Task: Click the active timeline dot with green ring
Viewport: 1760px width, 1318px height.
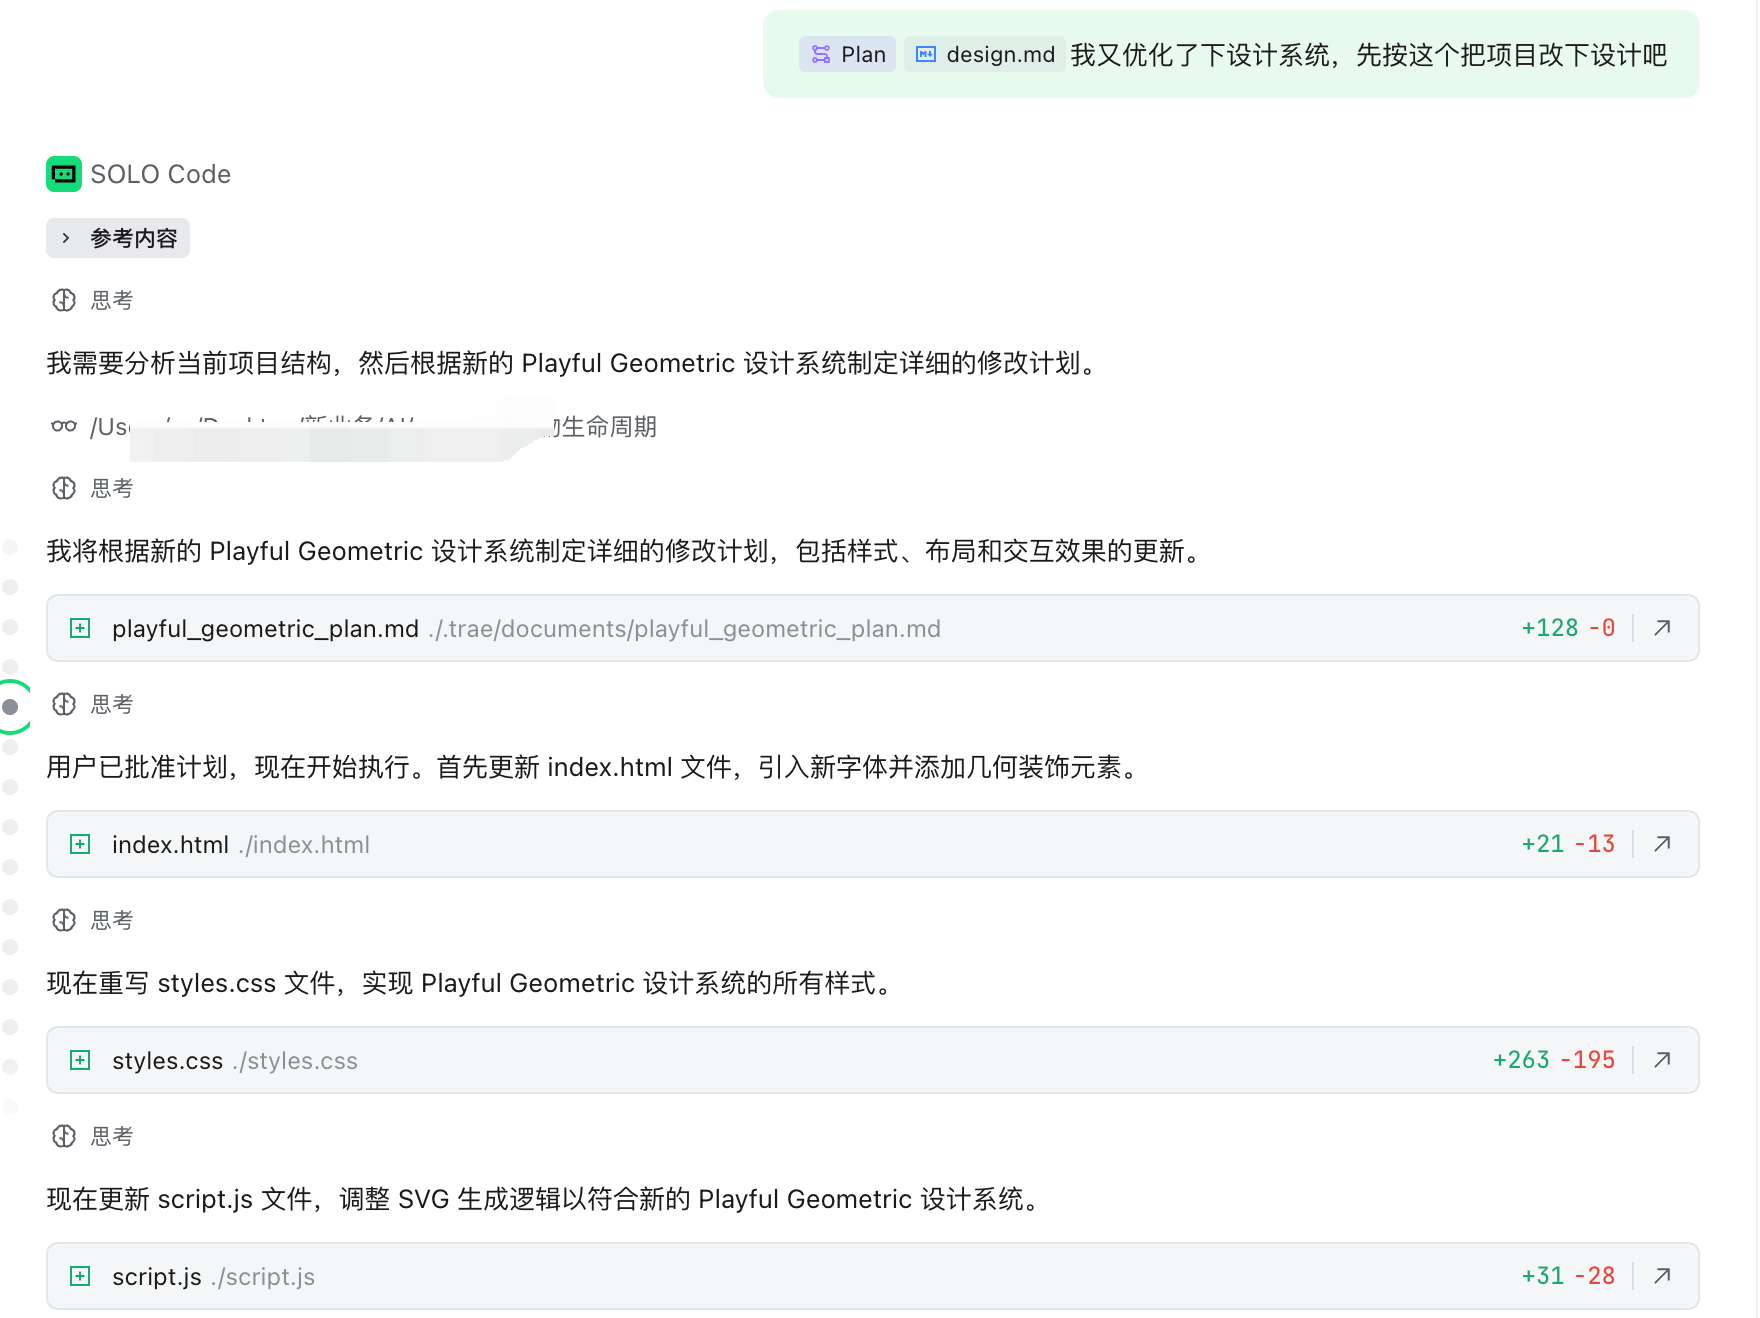Action: click(x=11, y=707)
